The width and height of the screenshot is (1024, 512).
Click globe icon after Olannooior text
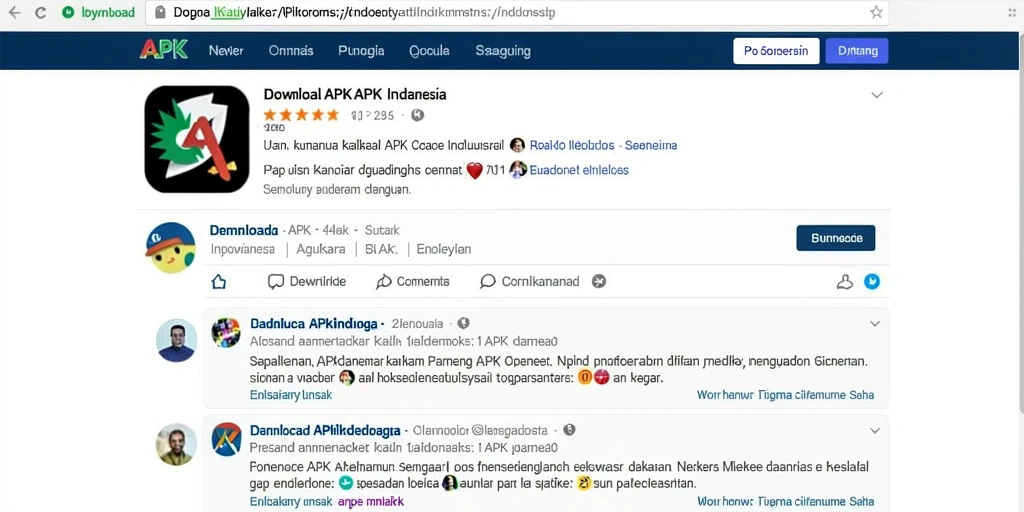[x=569, y=430]
